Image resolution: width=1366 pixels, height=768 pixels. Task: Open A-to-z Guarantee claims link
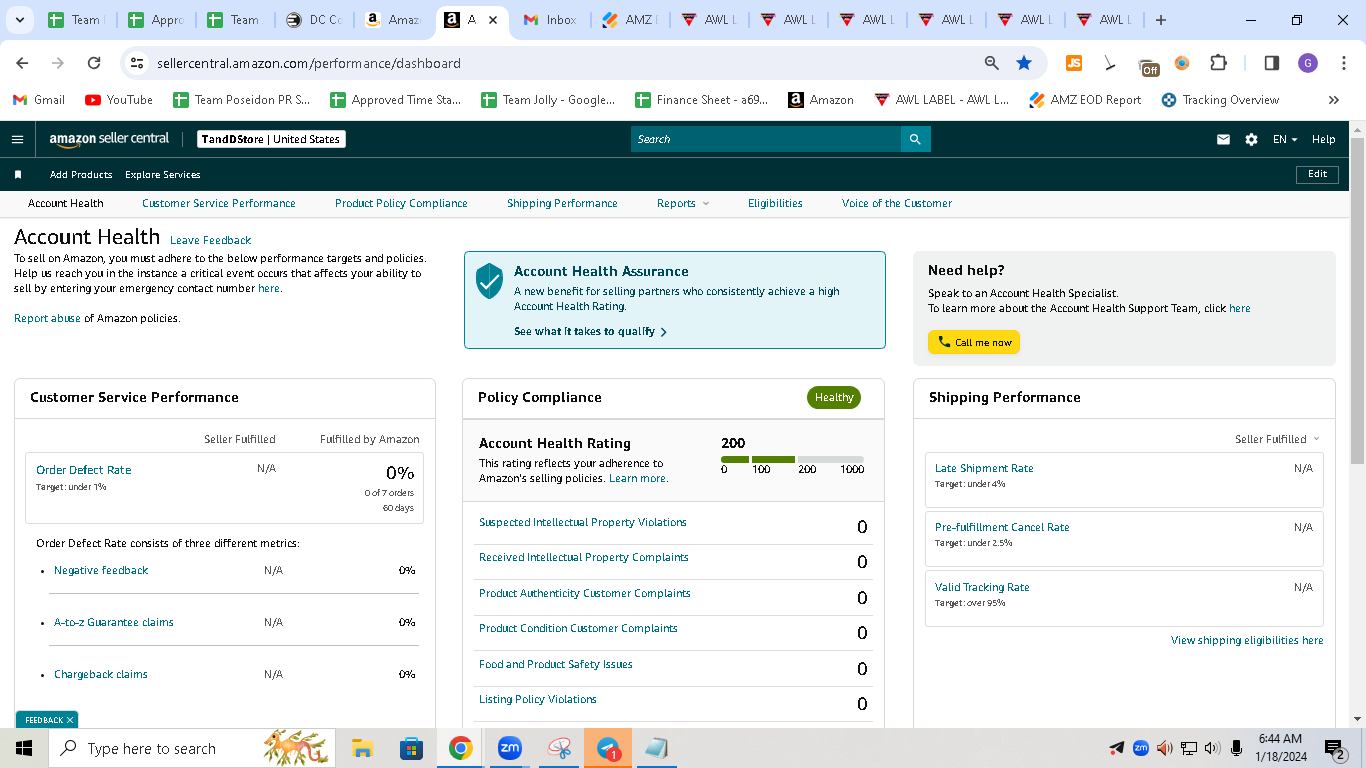(114, 622)
